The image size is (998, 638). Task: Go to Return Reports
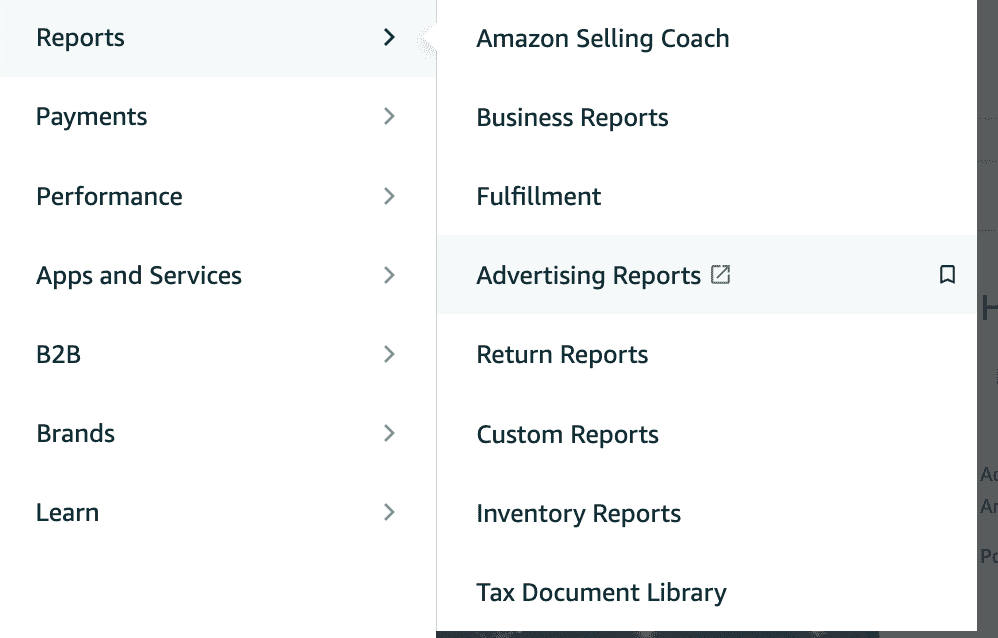(x=562, y=355)
